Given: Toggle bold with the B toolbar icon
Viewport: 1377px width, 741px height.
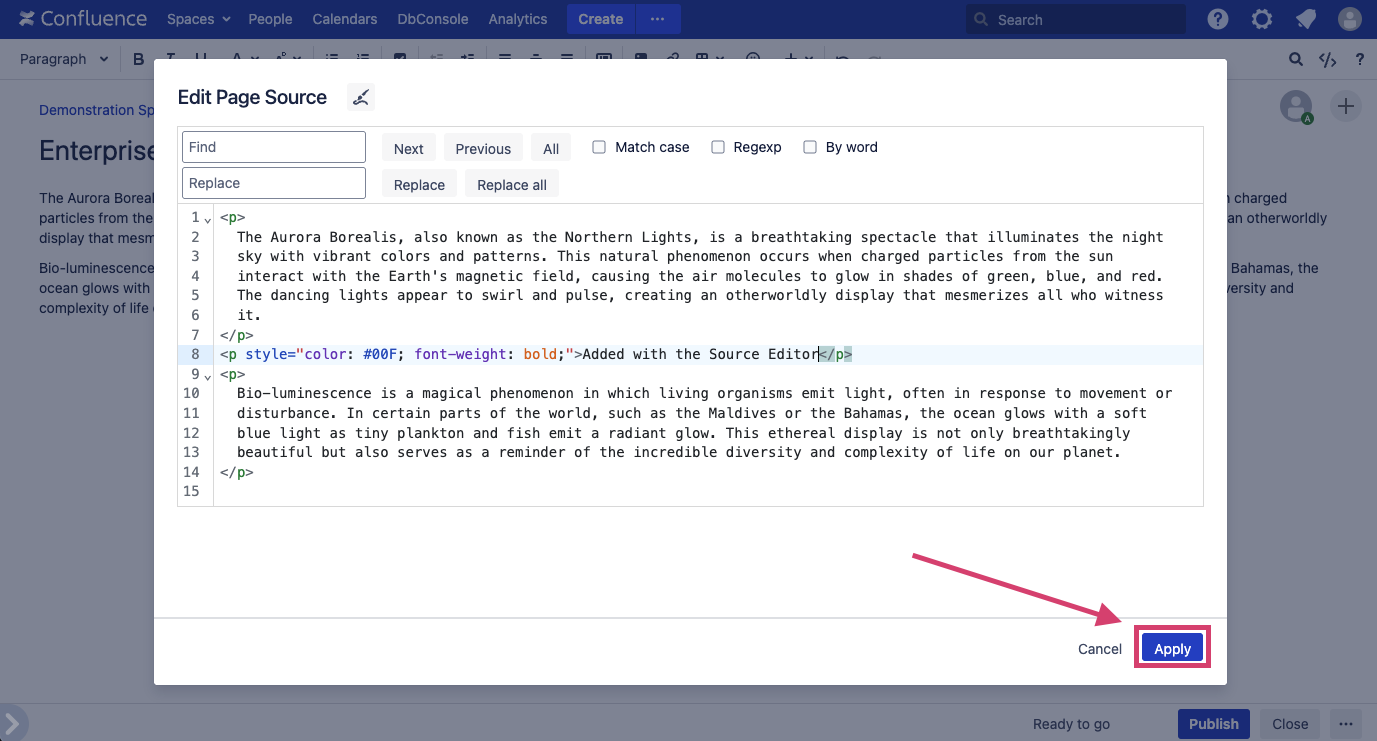Looking at the screenshot, I should [x=138, y=59].
